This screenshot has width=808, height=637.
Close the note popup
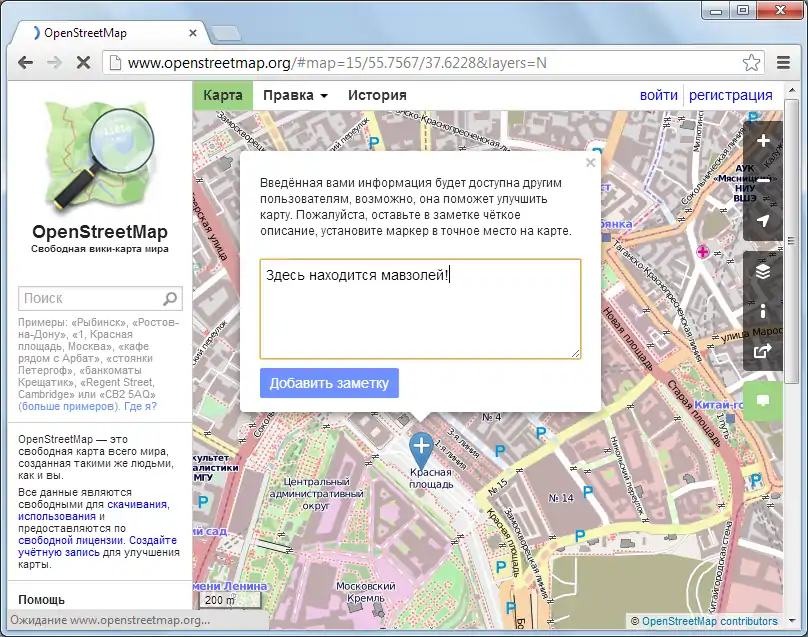590,162
